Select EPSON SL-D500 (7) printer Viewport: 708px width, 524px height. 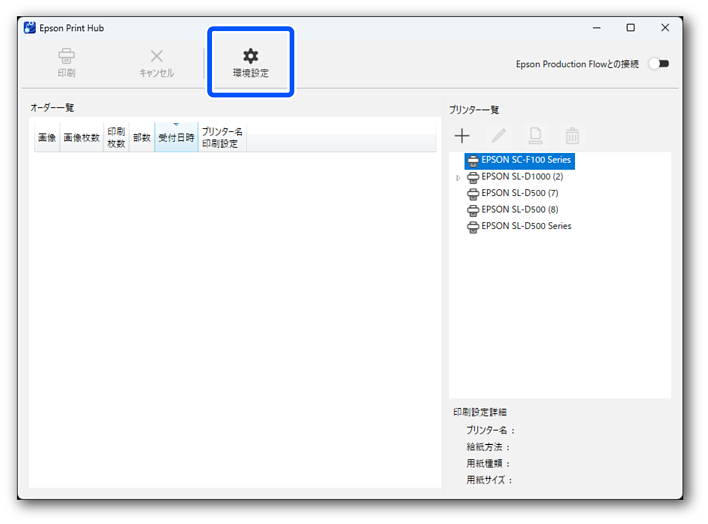coord(519,193)
